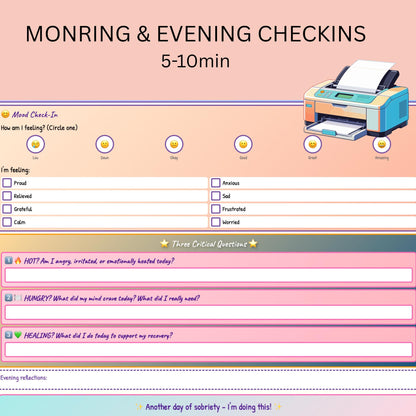Check the Calm checkbox
416x416 pixels.
tap(7, 222)
